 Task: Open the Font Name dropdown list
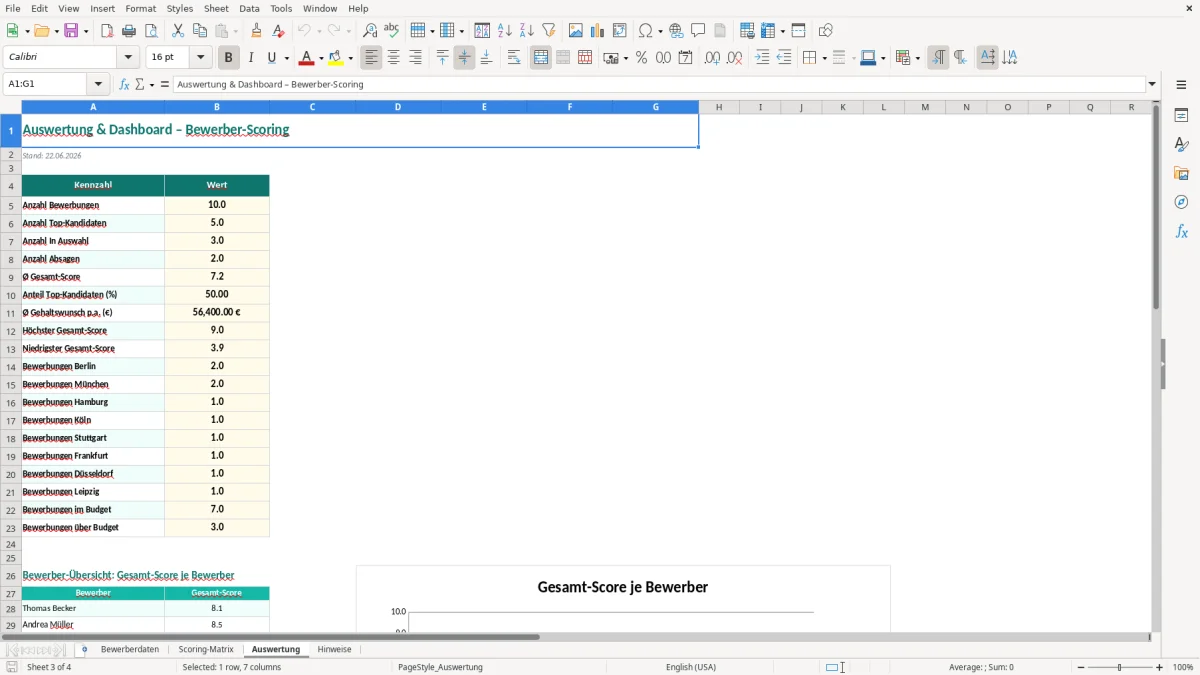[128, 58]
